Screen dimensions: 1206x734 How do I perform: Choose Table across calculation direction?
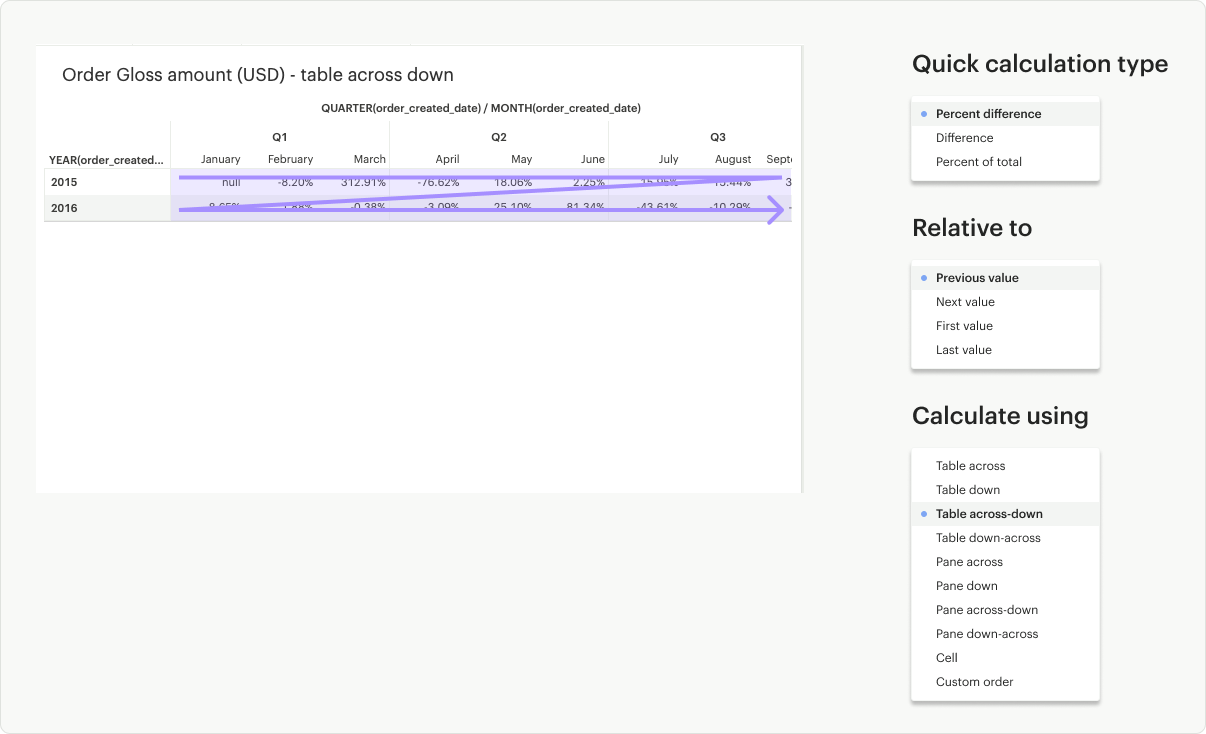point(970,466)
